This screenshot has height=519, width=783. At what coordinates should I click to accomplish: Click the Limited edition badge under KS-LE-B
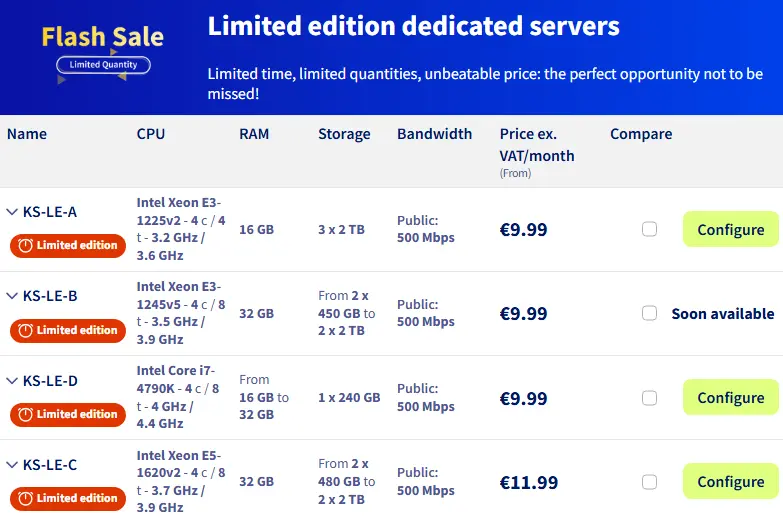pyautogui.click(x=68, y=330)
